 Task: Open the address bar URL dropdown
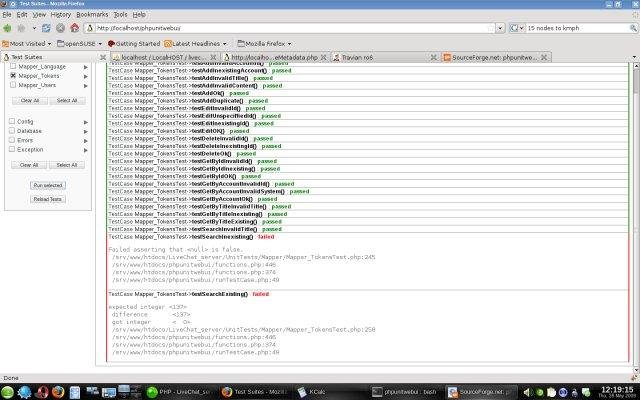(500, 28)
